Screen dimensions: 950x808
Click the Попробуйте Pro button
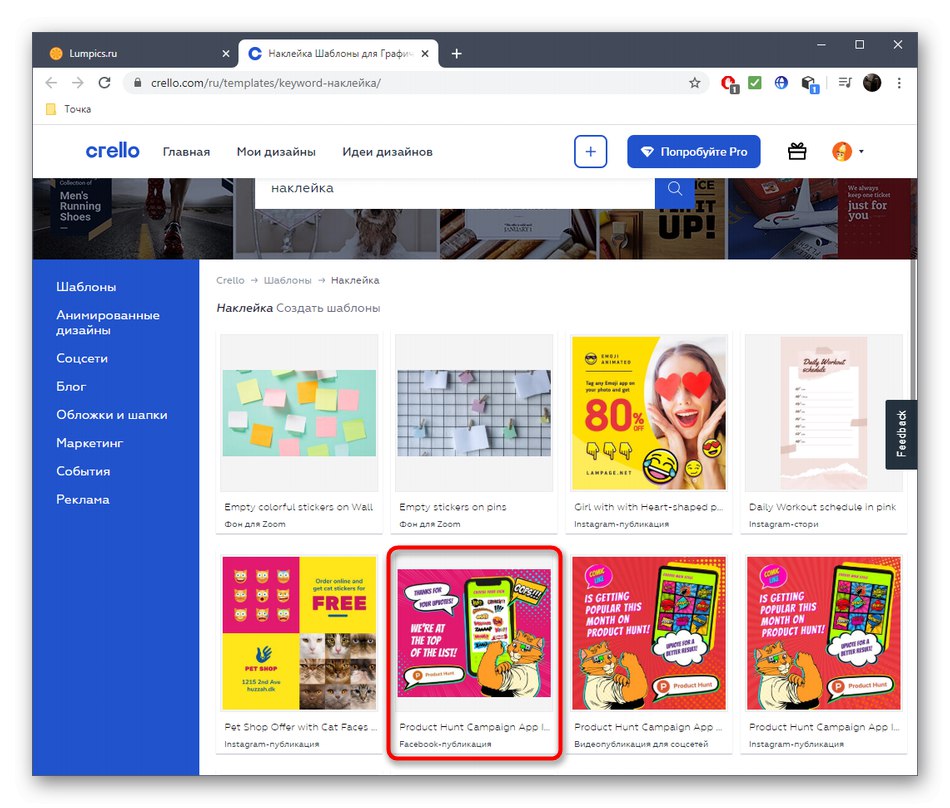click(694, 151)
